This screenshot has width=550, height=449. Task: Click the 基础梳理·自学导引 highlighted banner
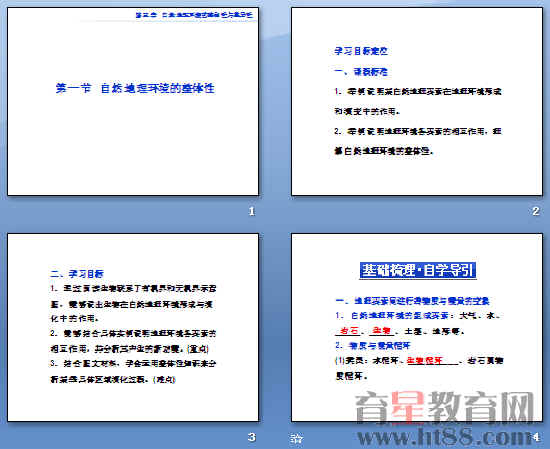417,270
